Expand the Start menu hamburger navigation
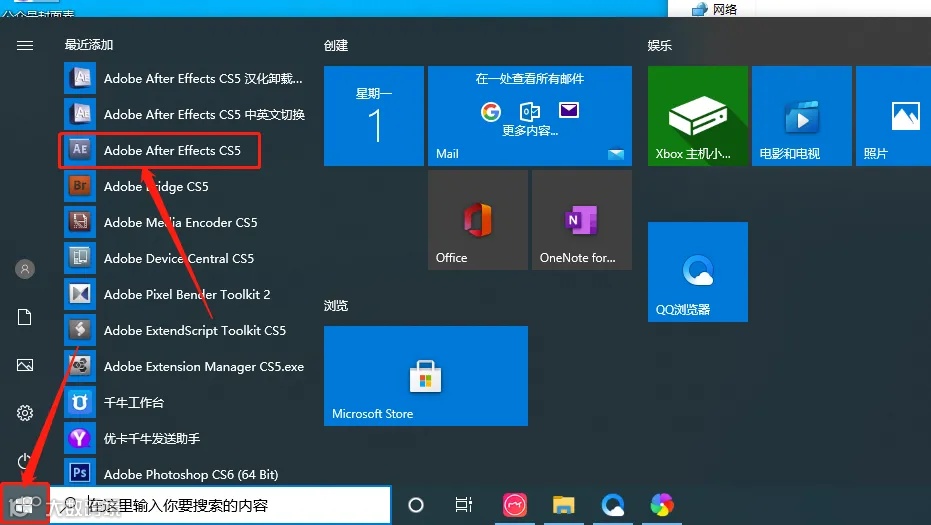 coord(25,46)
